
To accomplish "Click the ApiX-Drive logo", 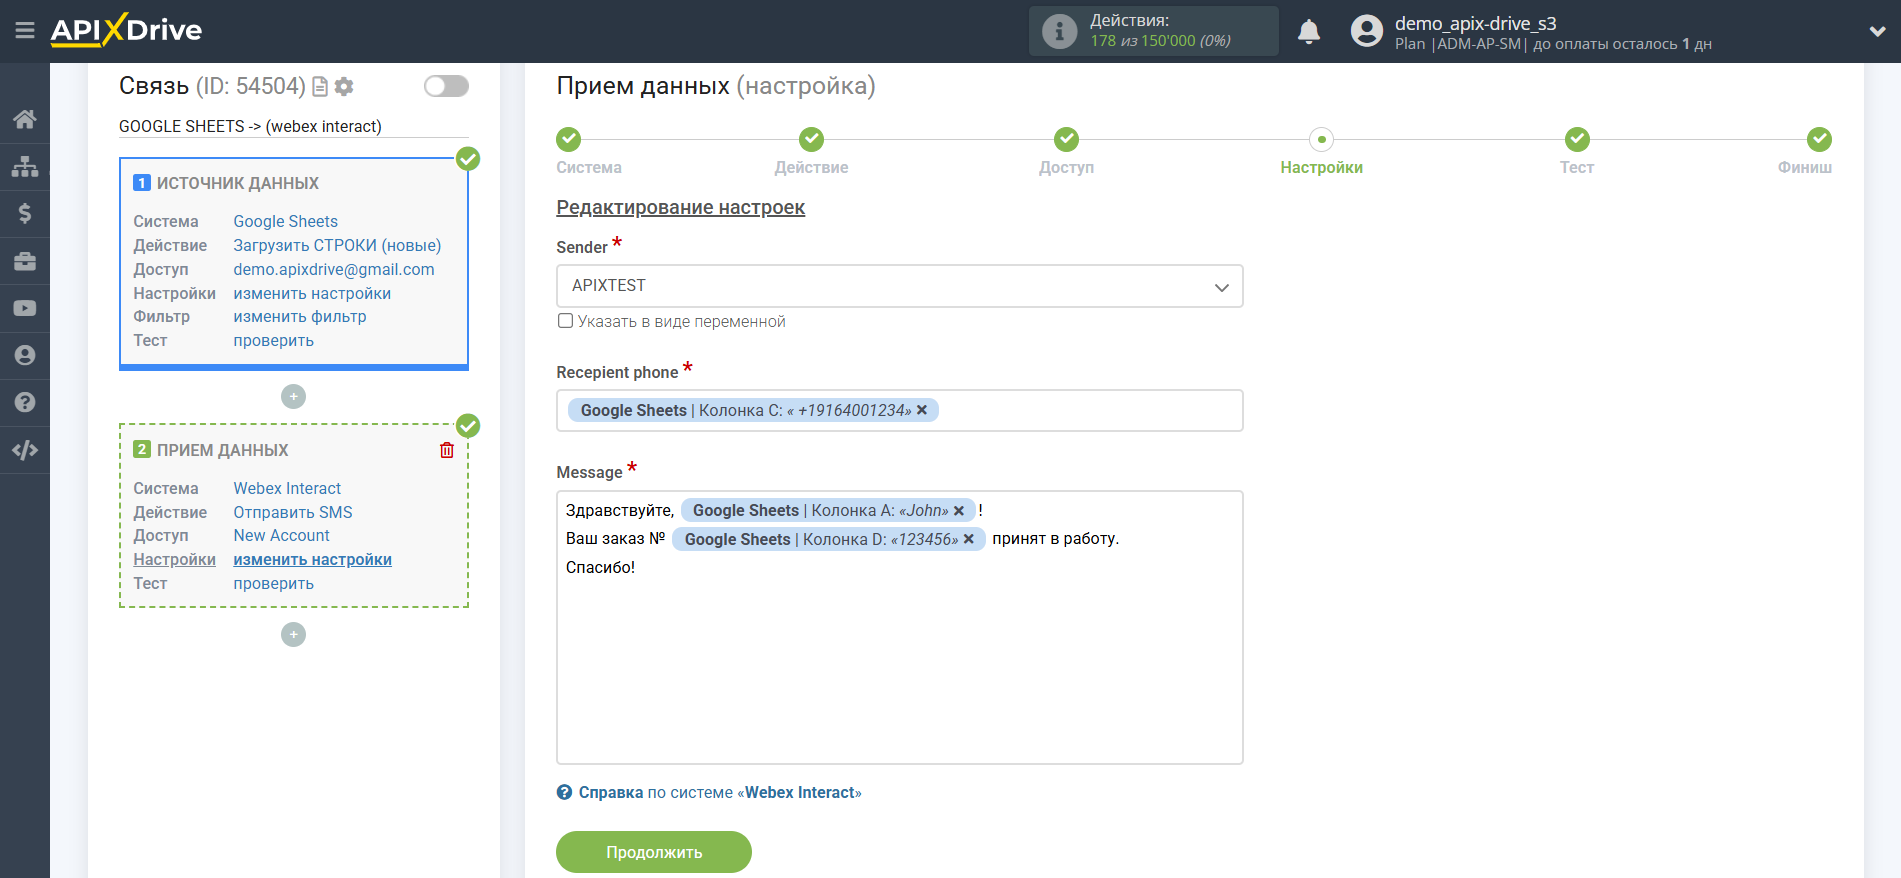I will tap(126, 30).
